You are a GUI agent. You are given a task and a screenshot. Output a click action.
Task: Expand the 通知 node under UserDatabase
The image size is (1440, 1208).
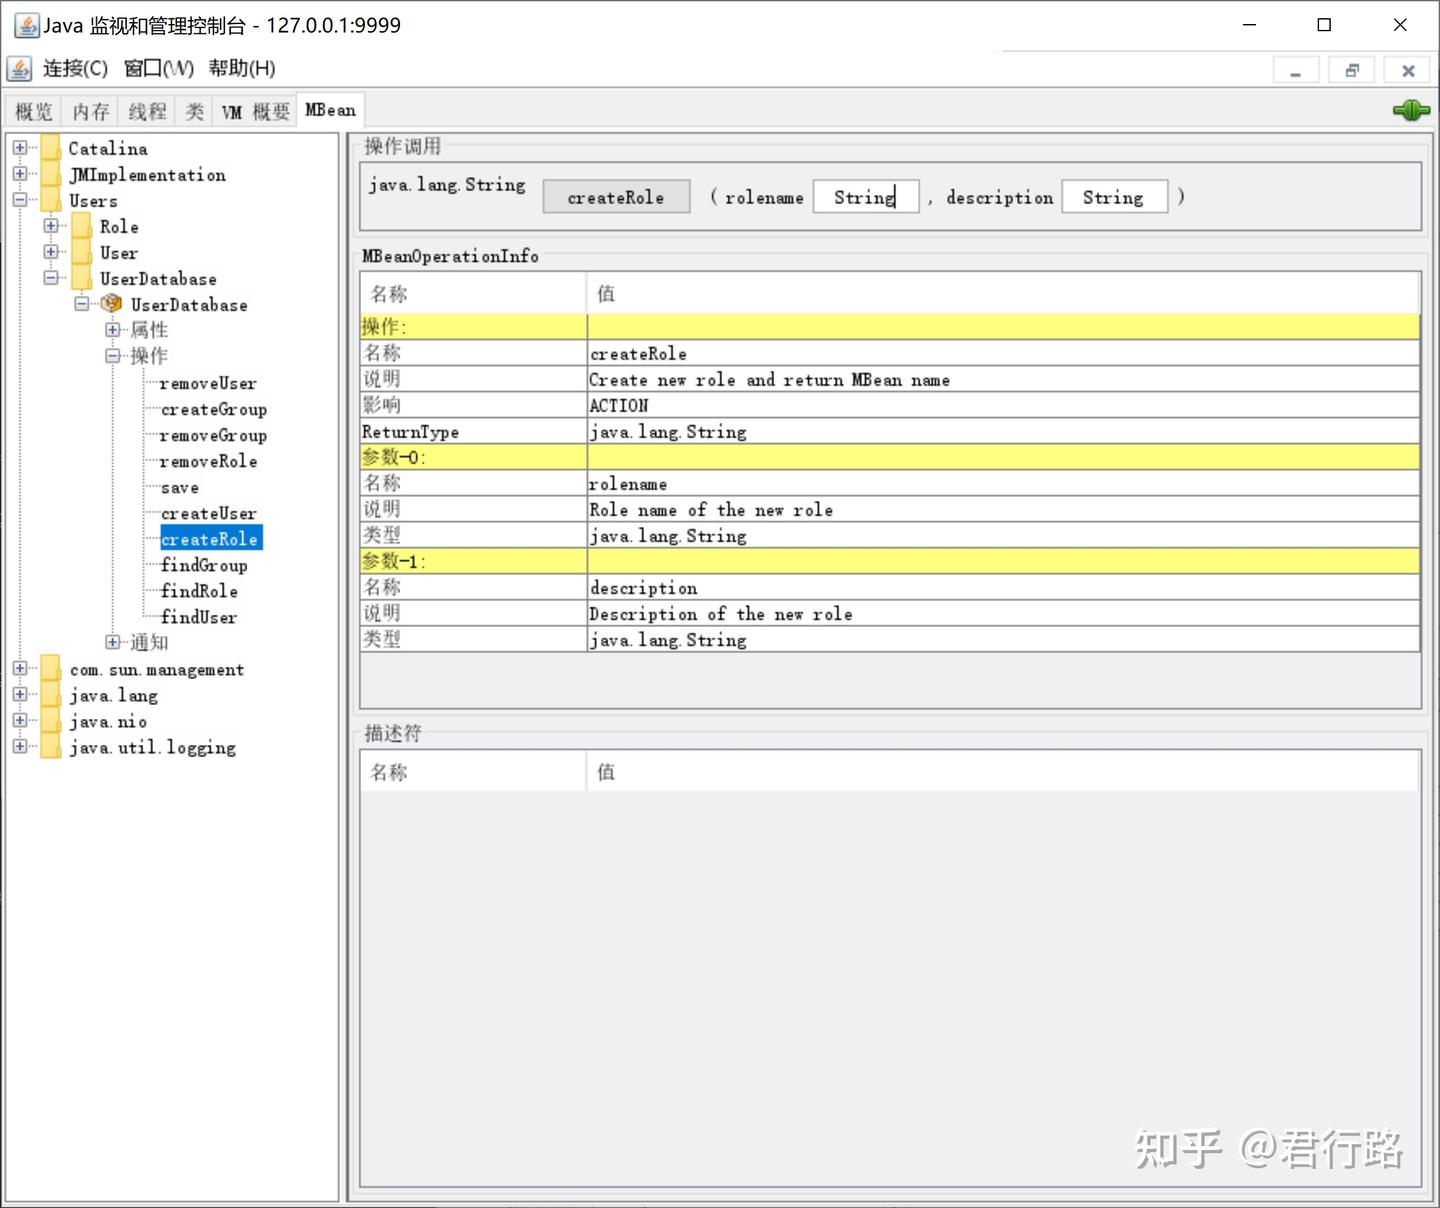click(x=113, y=642)
